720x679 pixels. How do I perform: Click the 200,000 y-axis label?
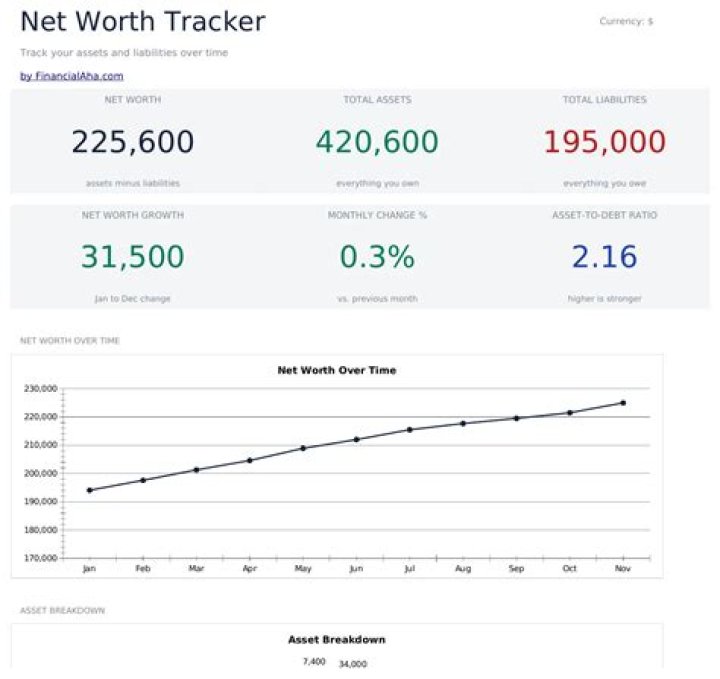(x=40, y=473)
